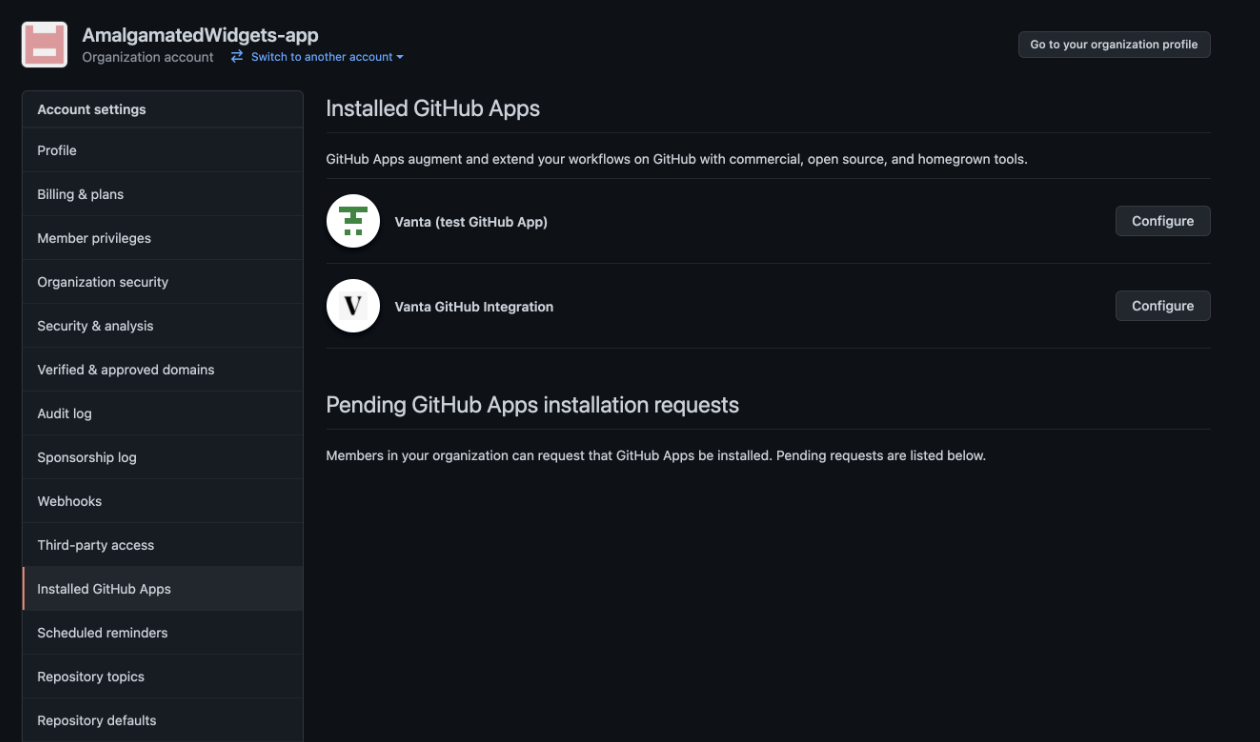
Task: Configure the Vanta (test GitHub App)
Action: tap(1163, 221)
